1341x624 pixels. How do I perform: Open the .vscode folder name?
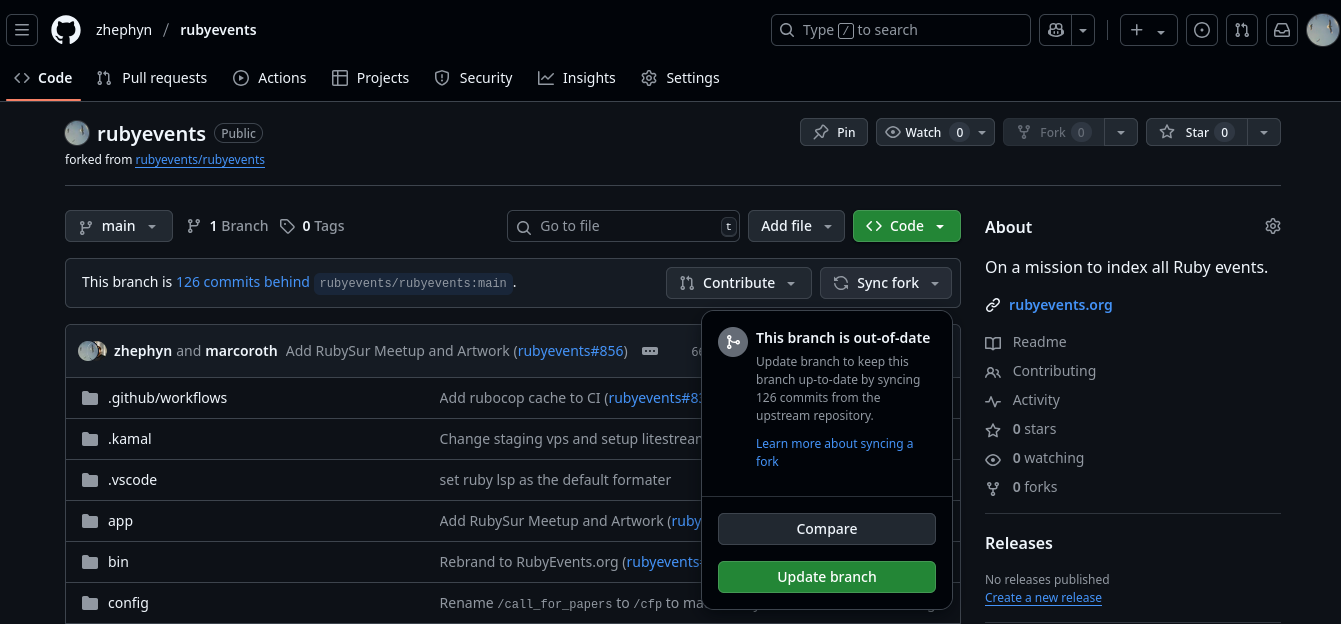click(133, 480)
